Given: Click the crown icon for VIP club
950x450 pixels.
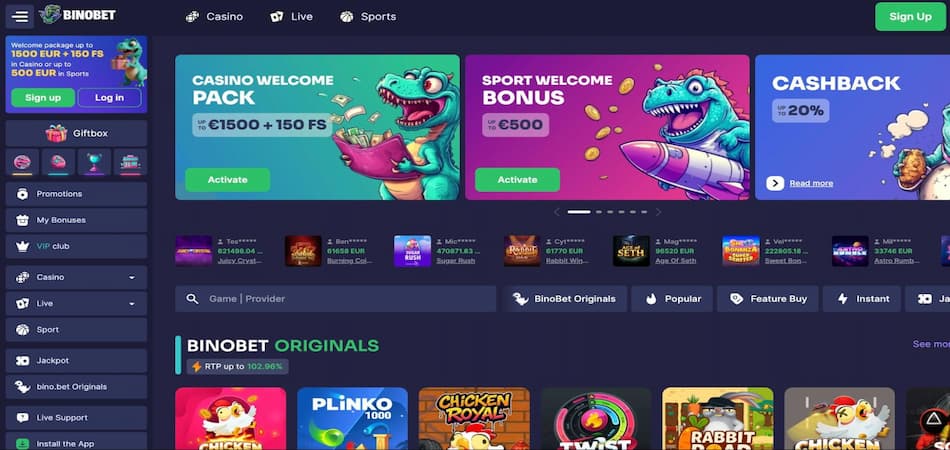Looking at the screenshot, I should tap(22, 247).
